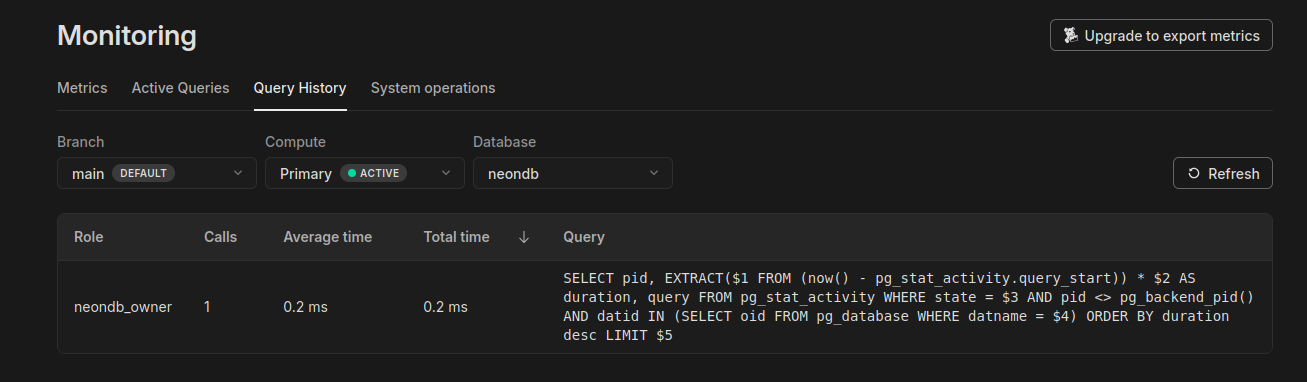
Task: Click the chevron in the Branch dropdown
Action: pos(238,173)
